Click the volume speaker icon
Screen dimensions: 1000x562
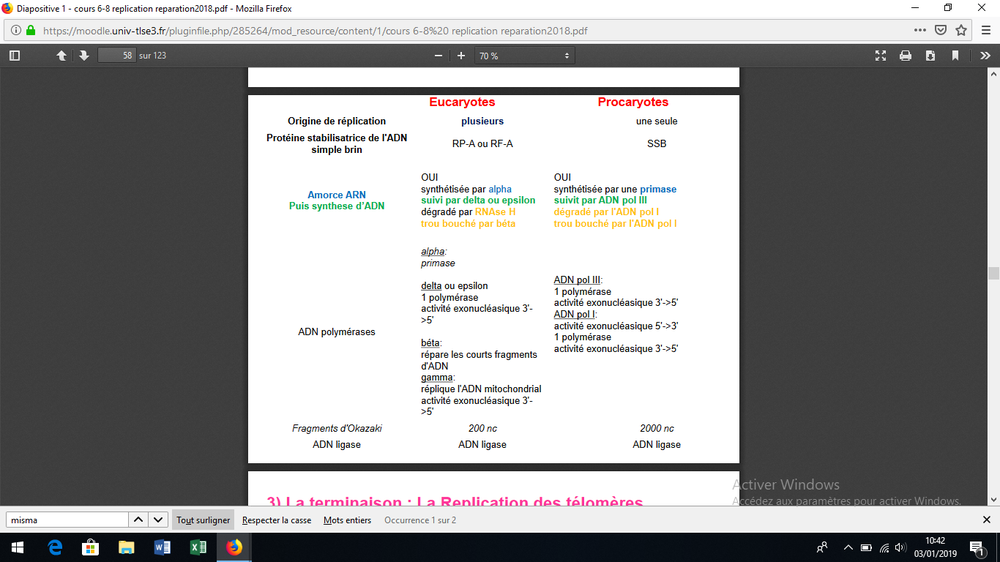[x=900, y=547]
